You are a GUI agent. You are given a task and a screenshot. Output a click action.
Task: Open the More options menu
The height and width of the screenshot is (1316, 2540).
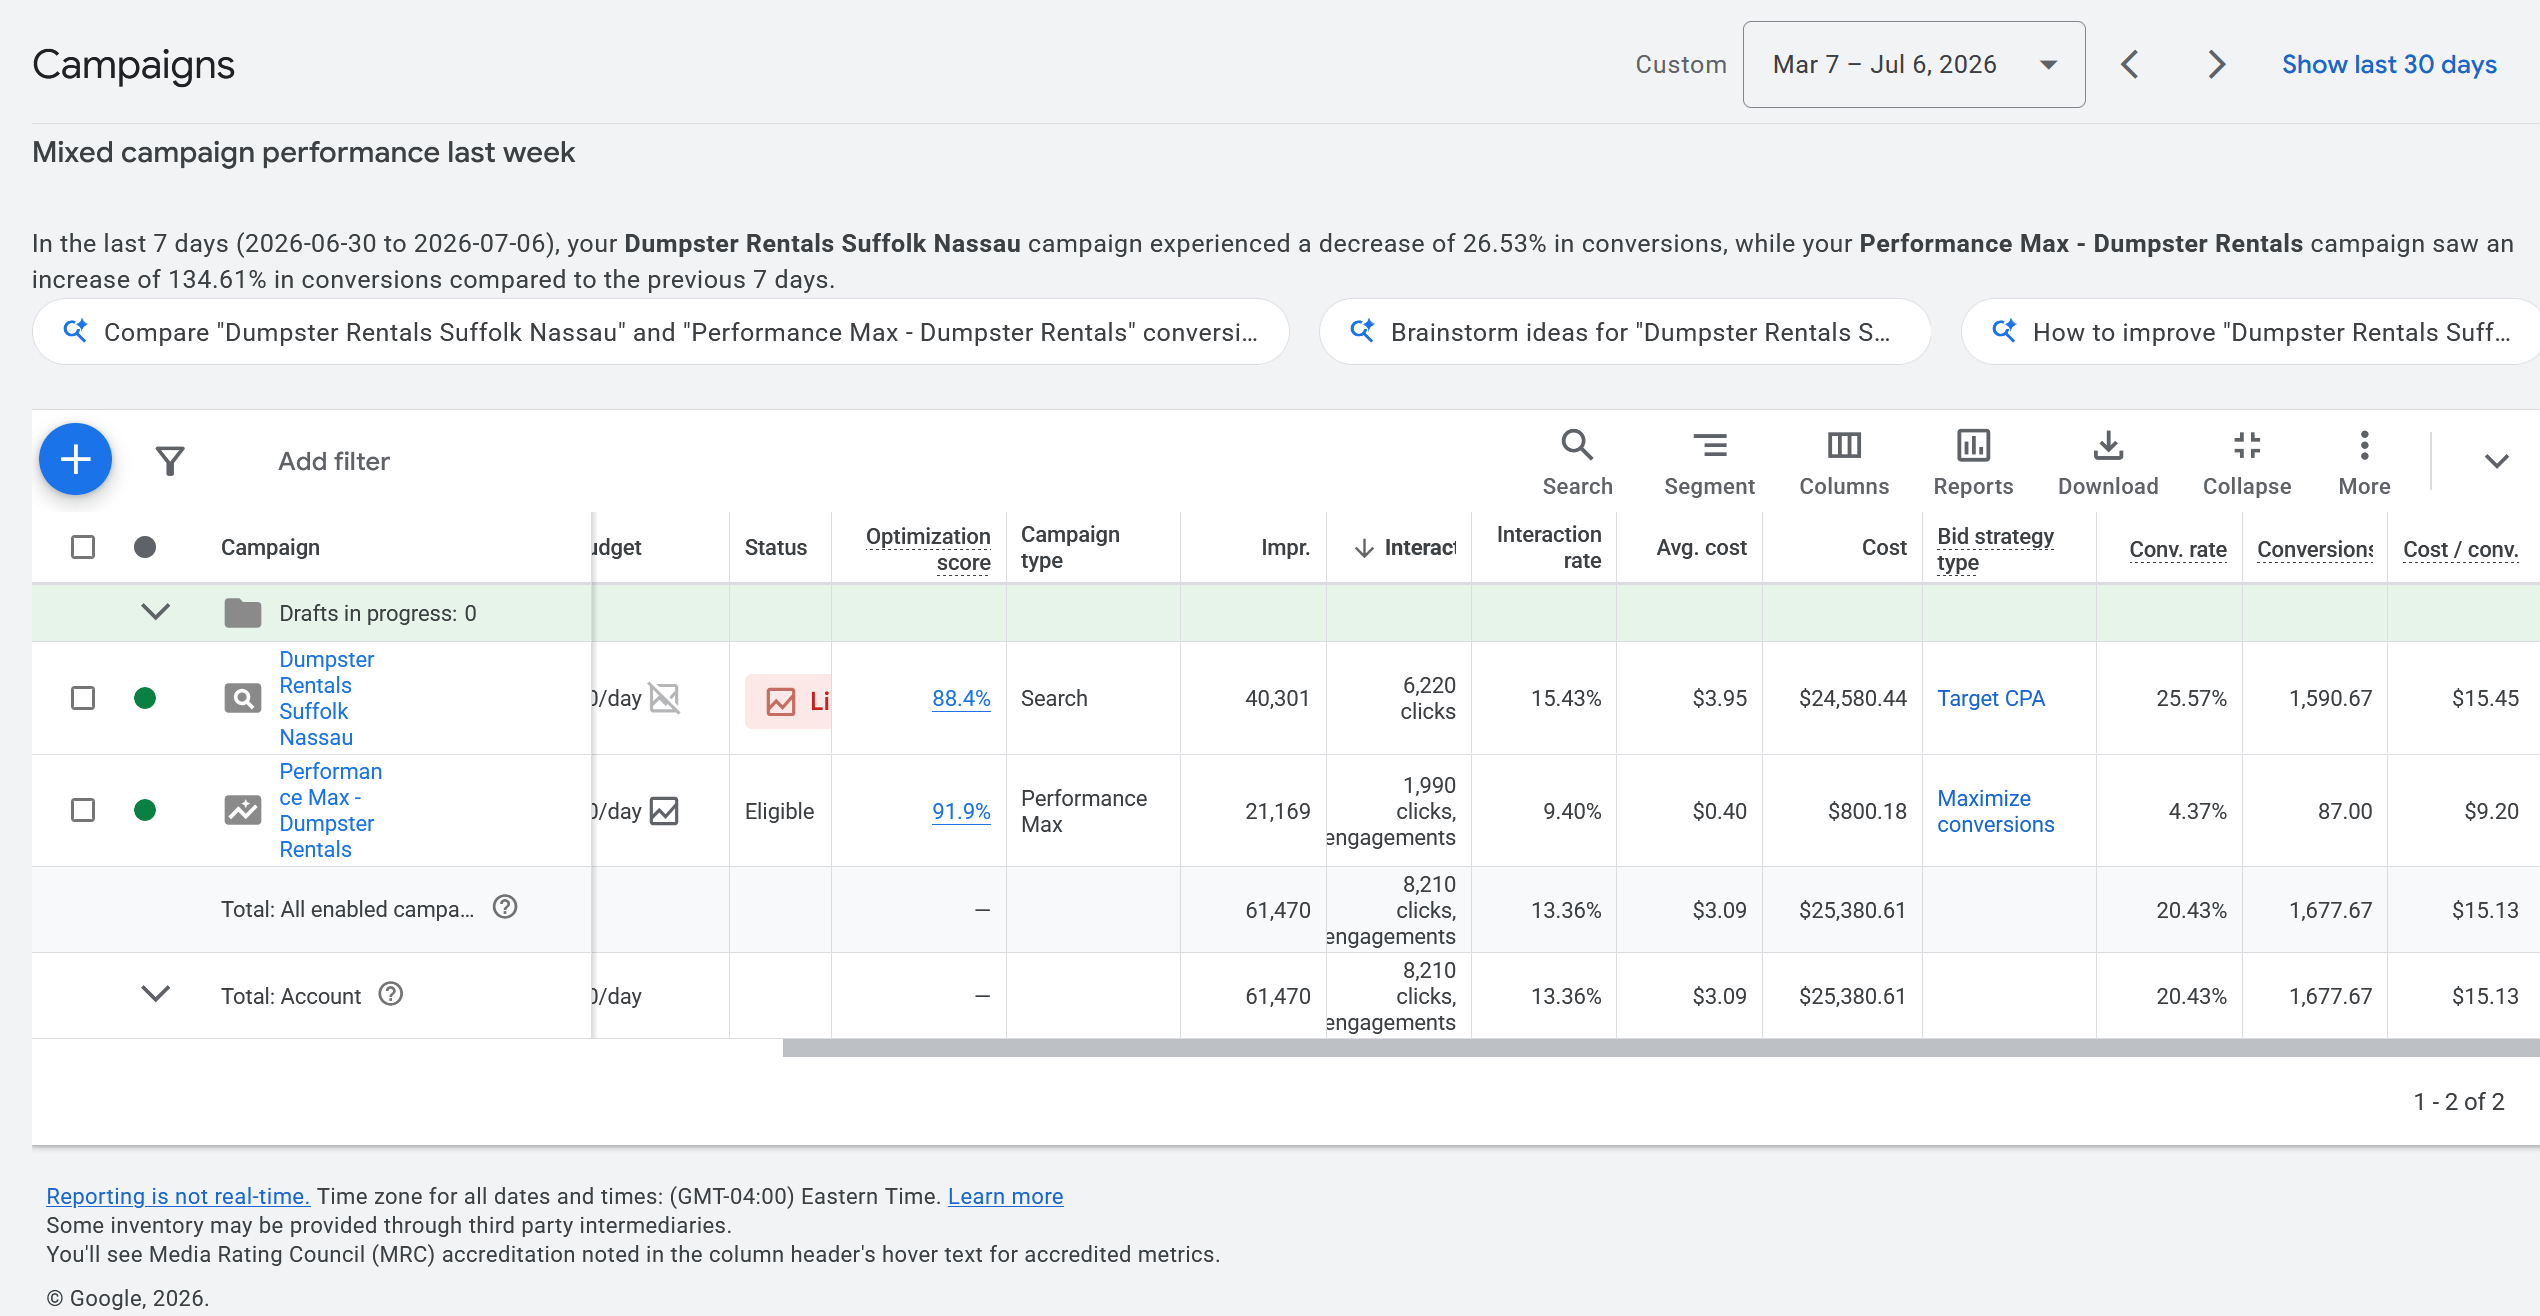pyautogui.click(x=2364, y=463)
